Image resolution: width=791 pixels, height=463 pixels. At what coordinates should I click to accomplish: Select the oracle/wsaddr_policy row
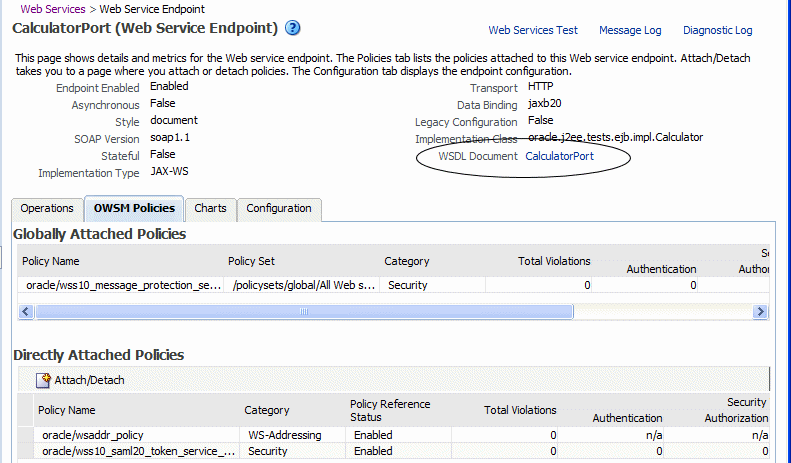(93, 436)
